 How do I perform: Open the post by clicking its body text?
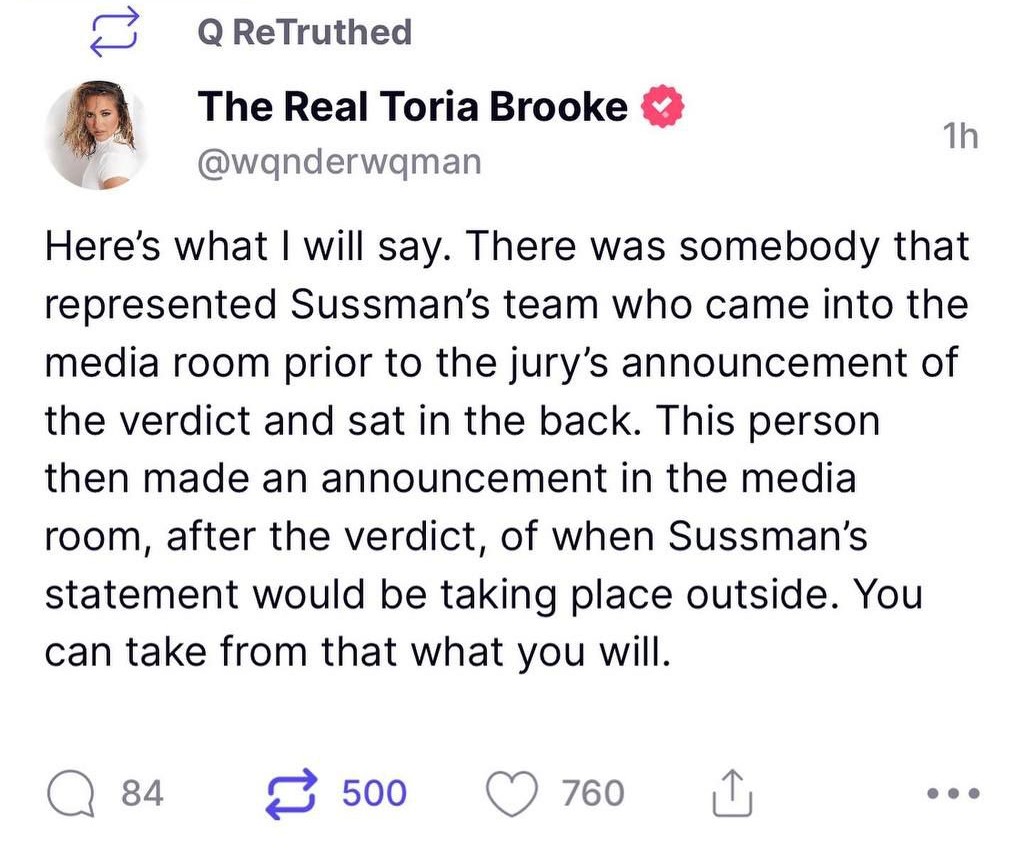tap(506, 449)
